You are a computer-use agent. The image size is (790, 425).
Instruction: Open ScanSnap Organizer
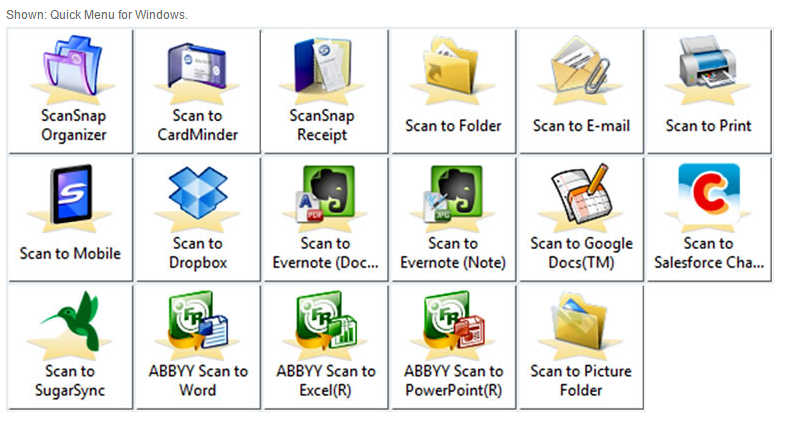click(70, 91)
